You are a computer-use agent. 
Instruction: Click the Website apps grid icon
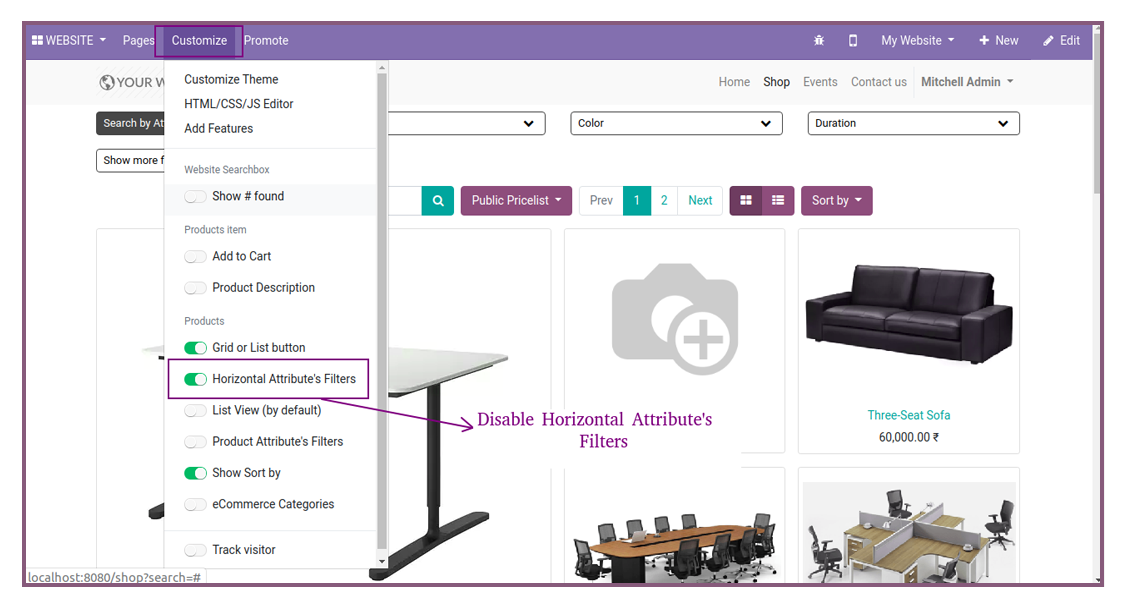(x=37, y=40)
